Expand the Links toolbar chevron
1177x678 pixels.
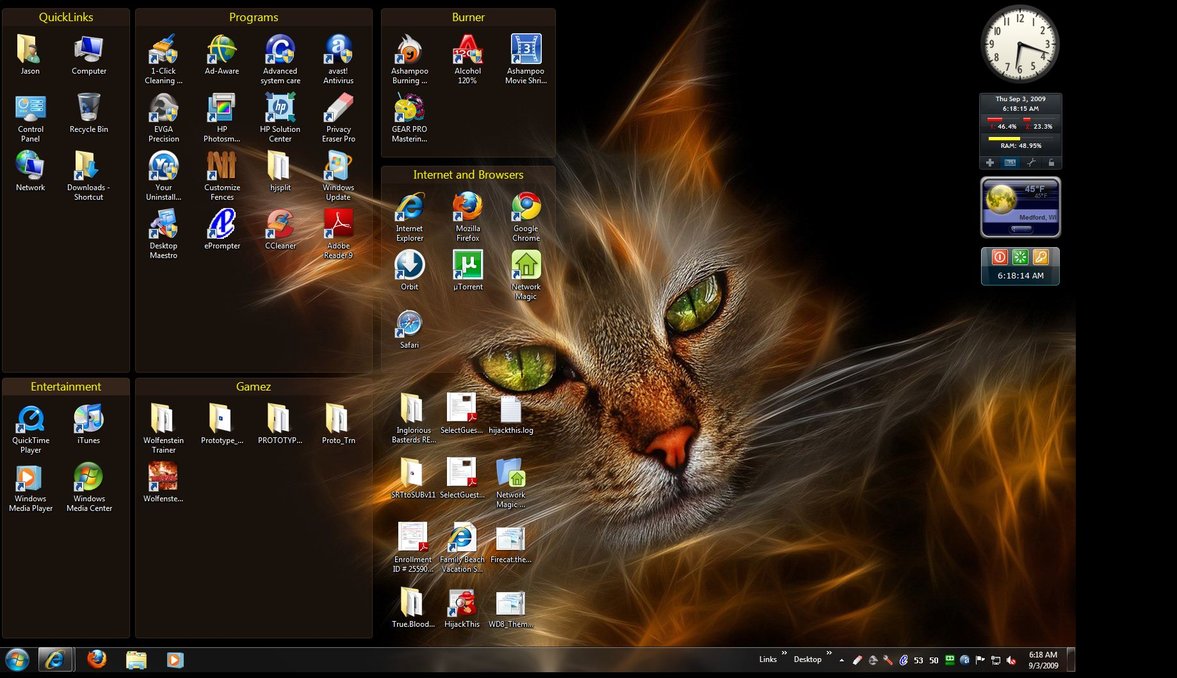click(784, 654)
